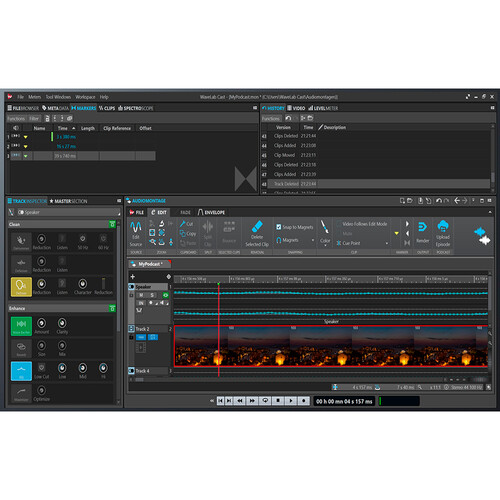Open the Track Inspector panel options menu

[119, 201]
